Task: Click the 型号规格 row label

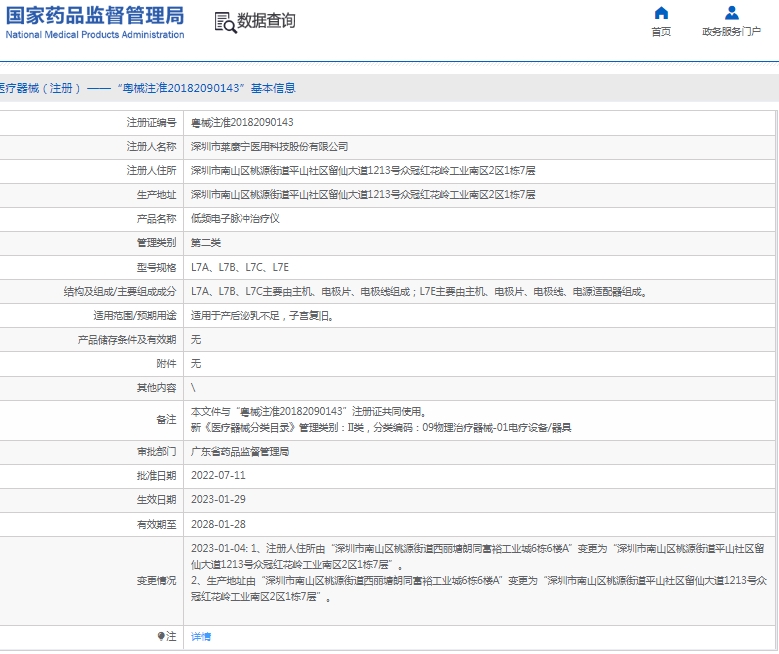Action: tap(156, 267)
